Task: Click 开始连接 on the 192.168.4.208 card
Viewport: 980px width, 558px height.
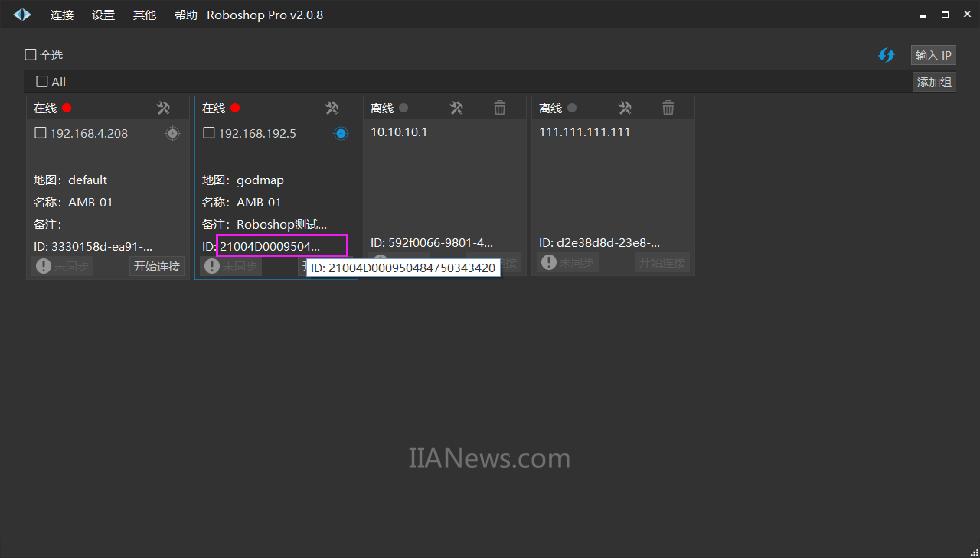Action: click(157, 266)
